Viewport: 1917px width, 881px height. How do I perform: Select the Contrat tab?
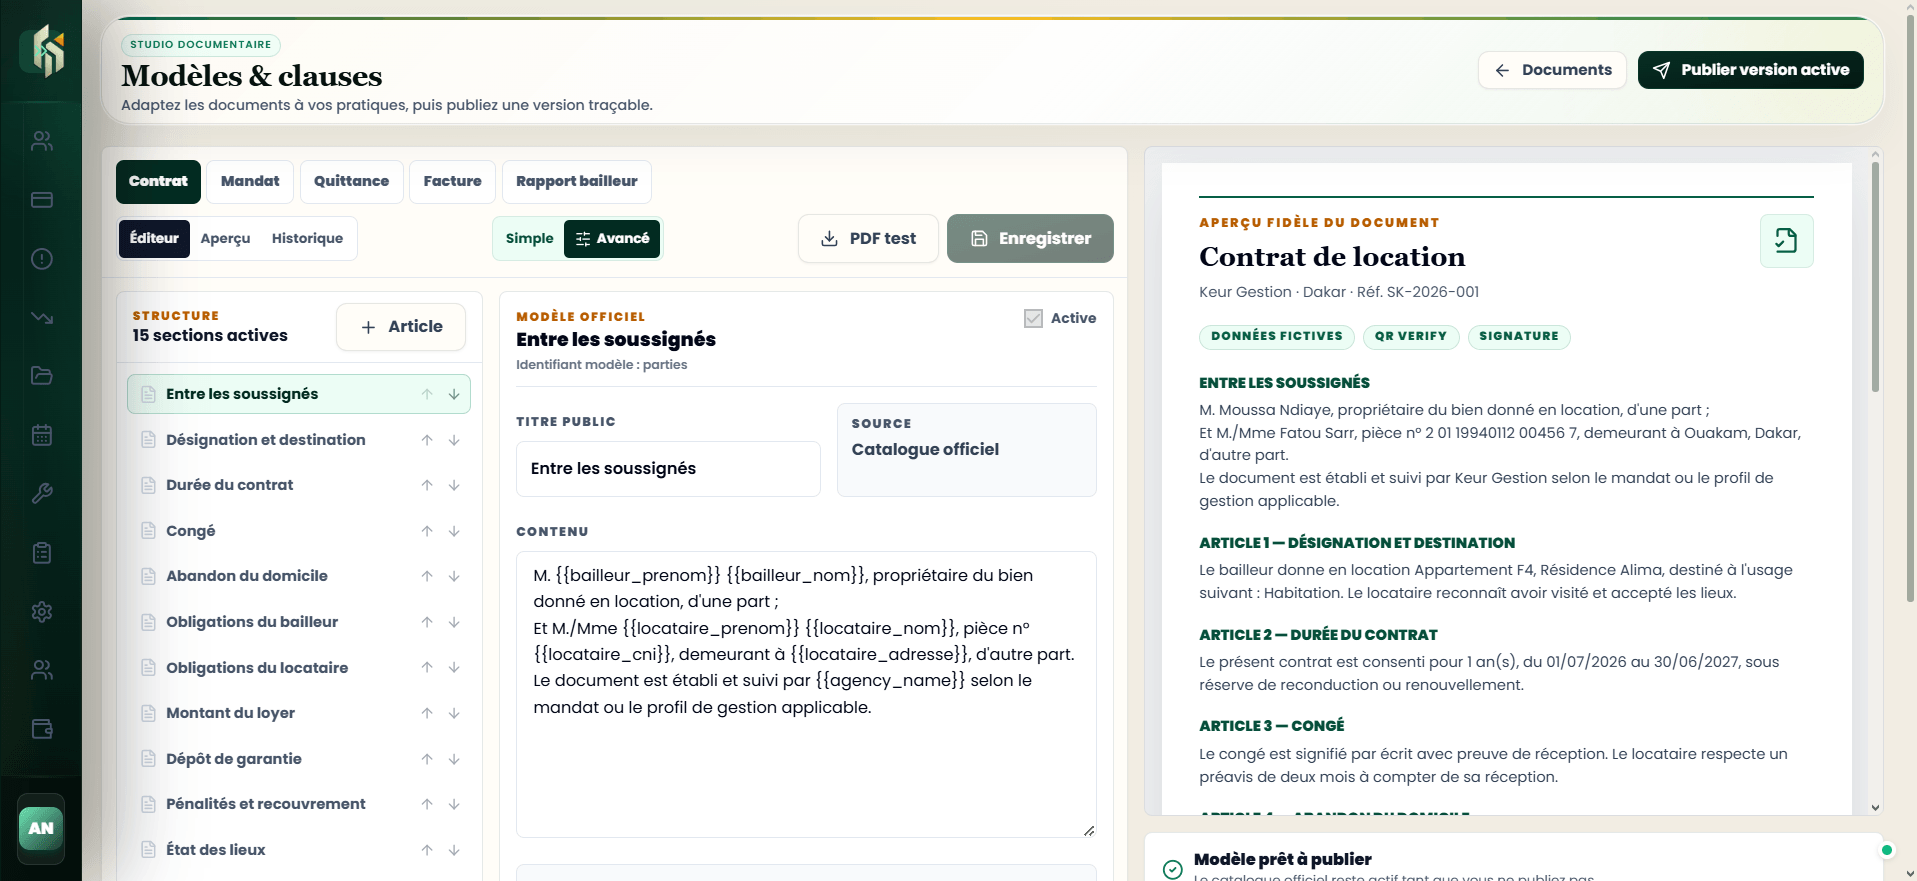(158, 182)
